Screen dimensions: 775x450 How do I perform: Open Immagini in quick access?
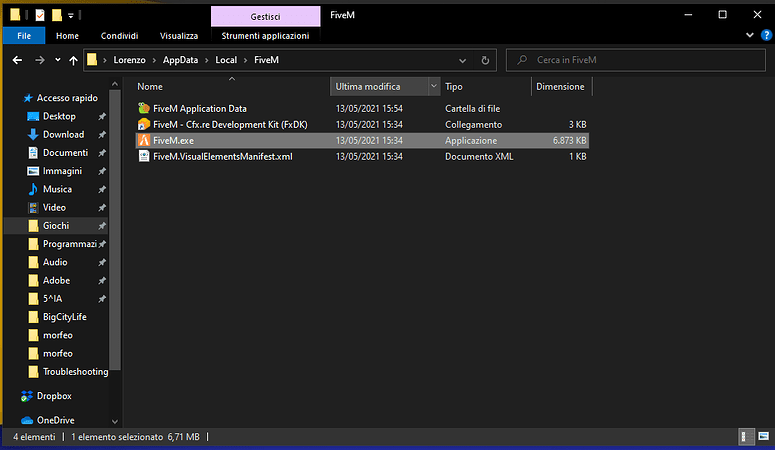pyautogui.click(x=62, y=171)
